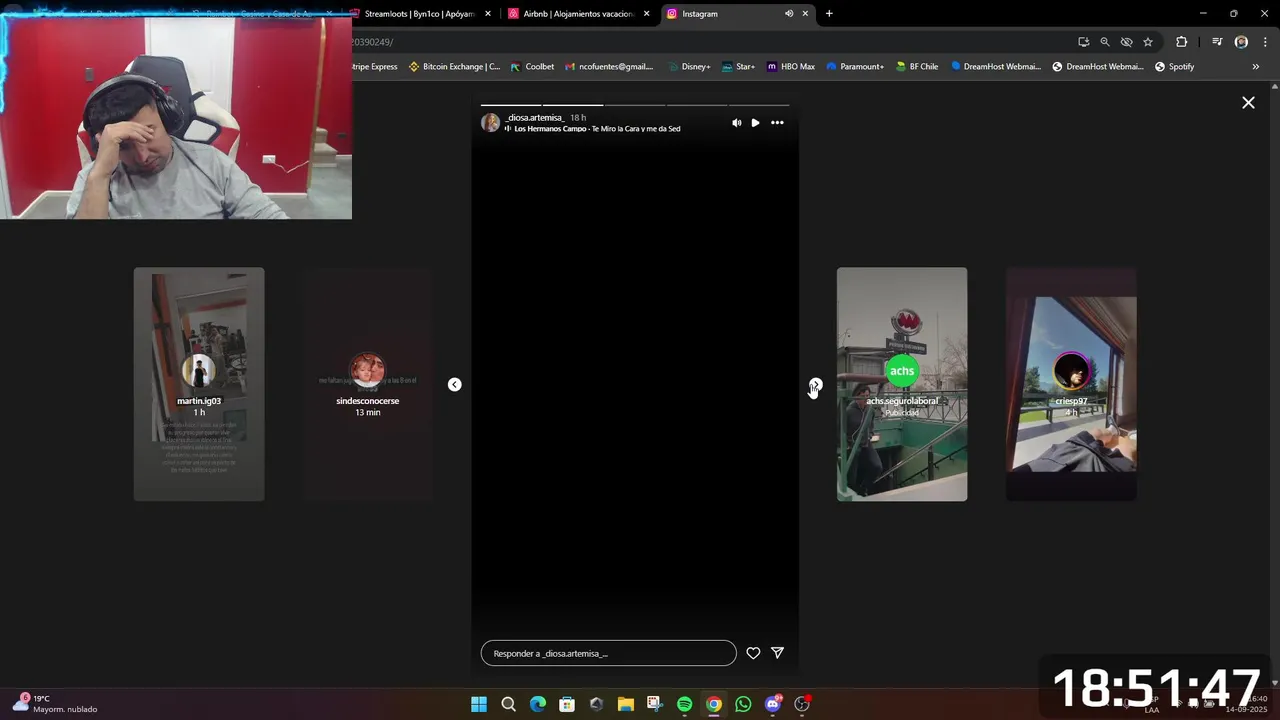This screenshot has width=1280, height=720.
Task: Bookmark this page with the star icon
Action: tap(1148, 42)
